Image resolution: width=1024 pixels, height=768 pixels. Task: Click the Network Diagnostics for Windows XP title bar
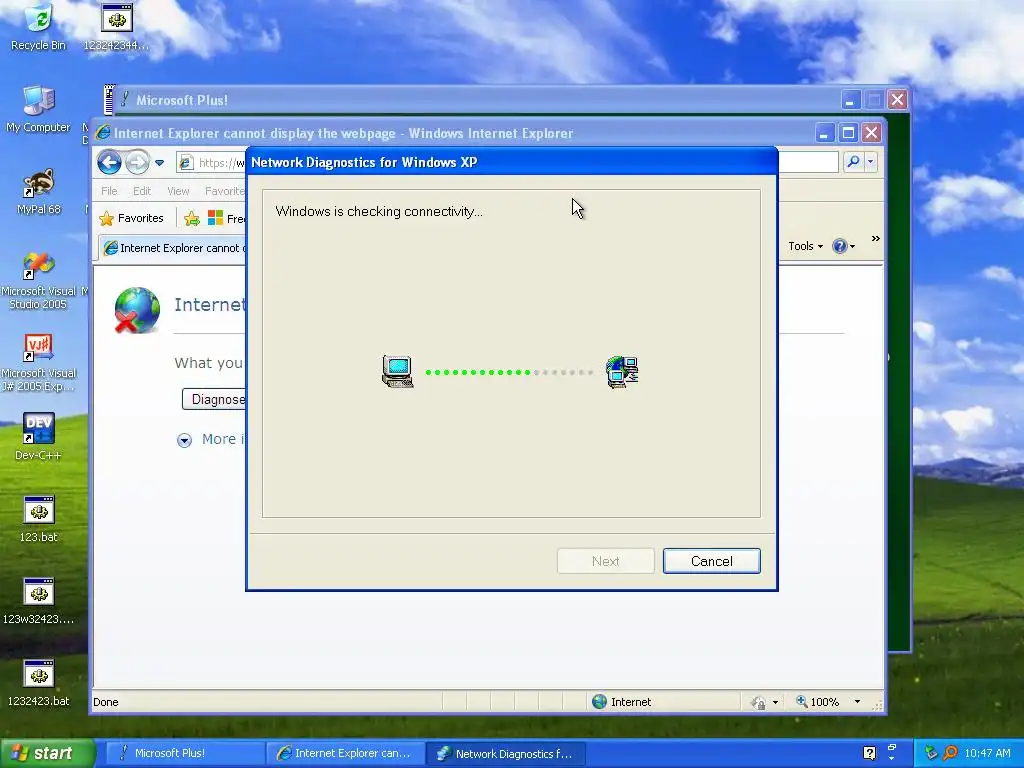512,162
